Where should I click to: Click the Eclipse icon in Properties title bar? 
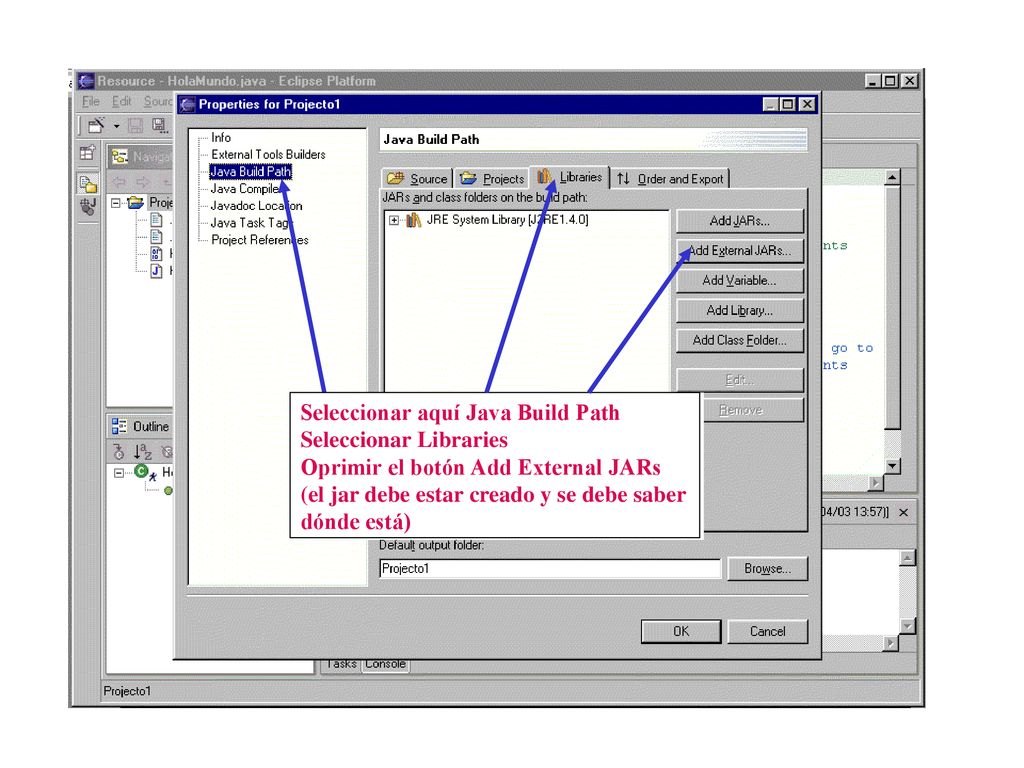pyautogui.click(x=188, y=104)
